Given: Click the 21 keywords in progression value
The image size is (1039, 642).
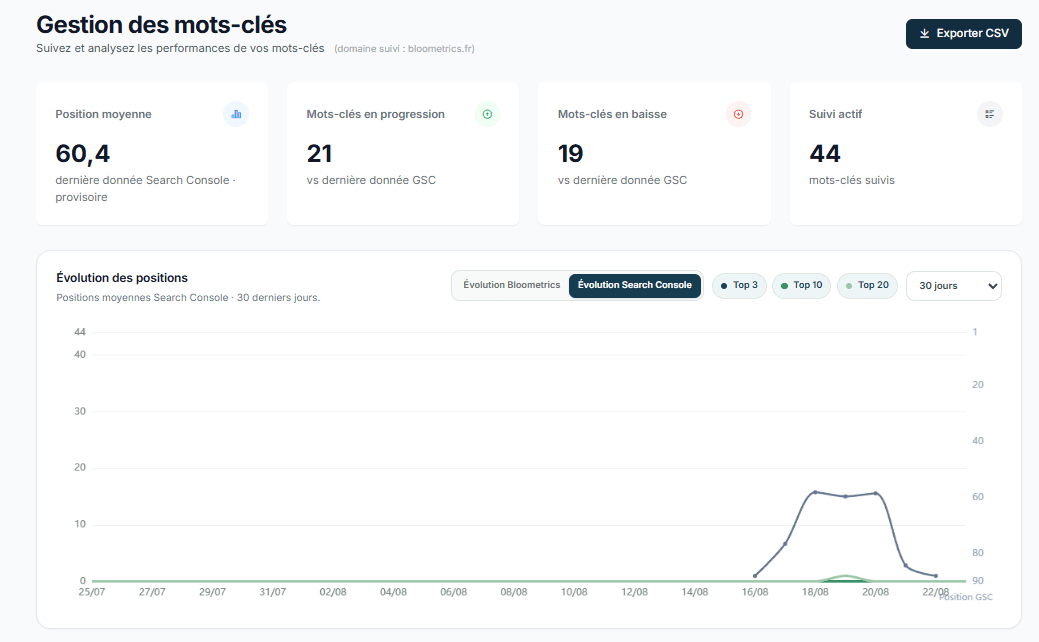Looking at the screenshot, I should pyautogui.click(x=319, y=154).
